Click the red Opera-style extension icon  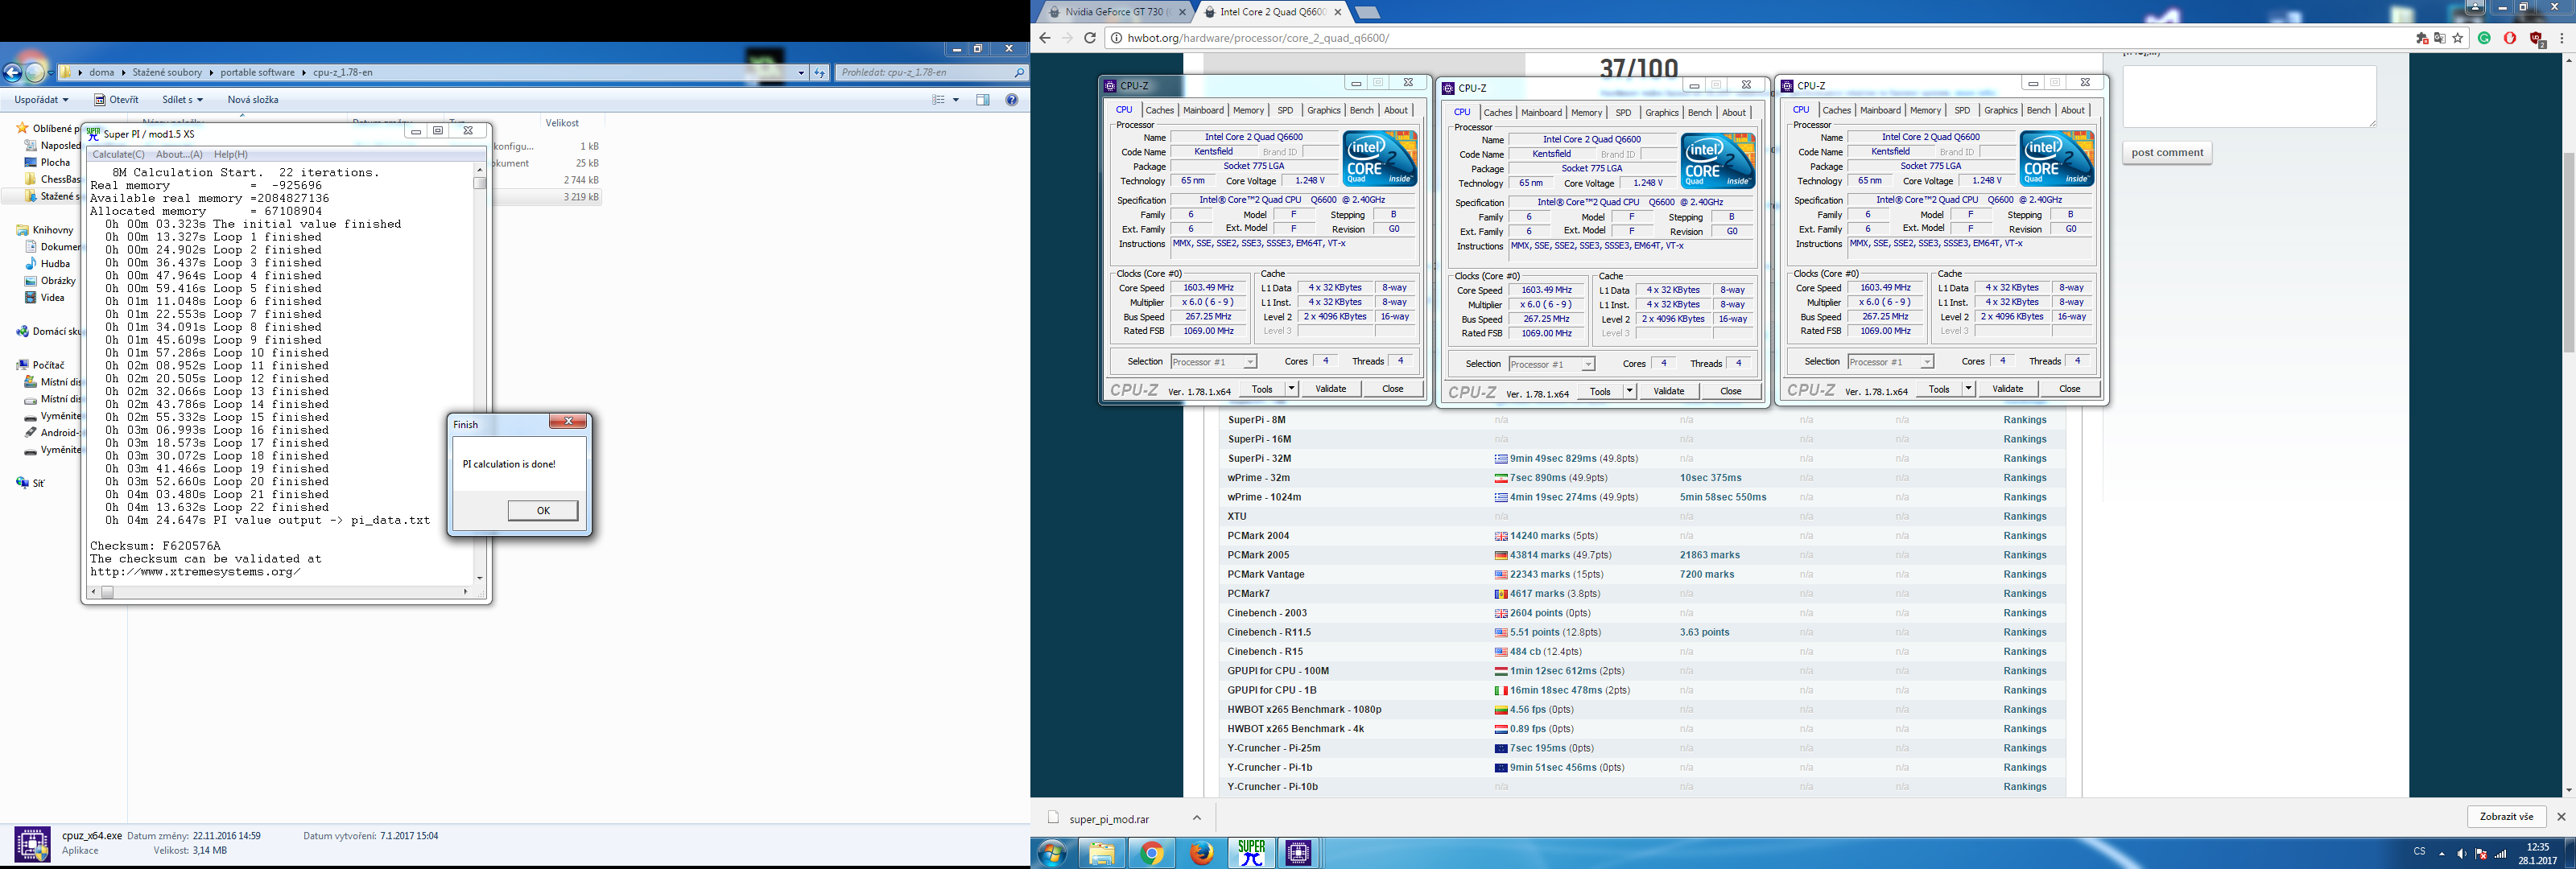[x=2510, y=38]
